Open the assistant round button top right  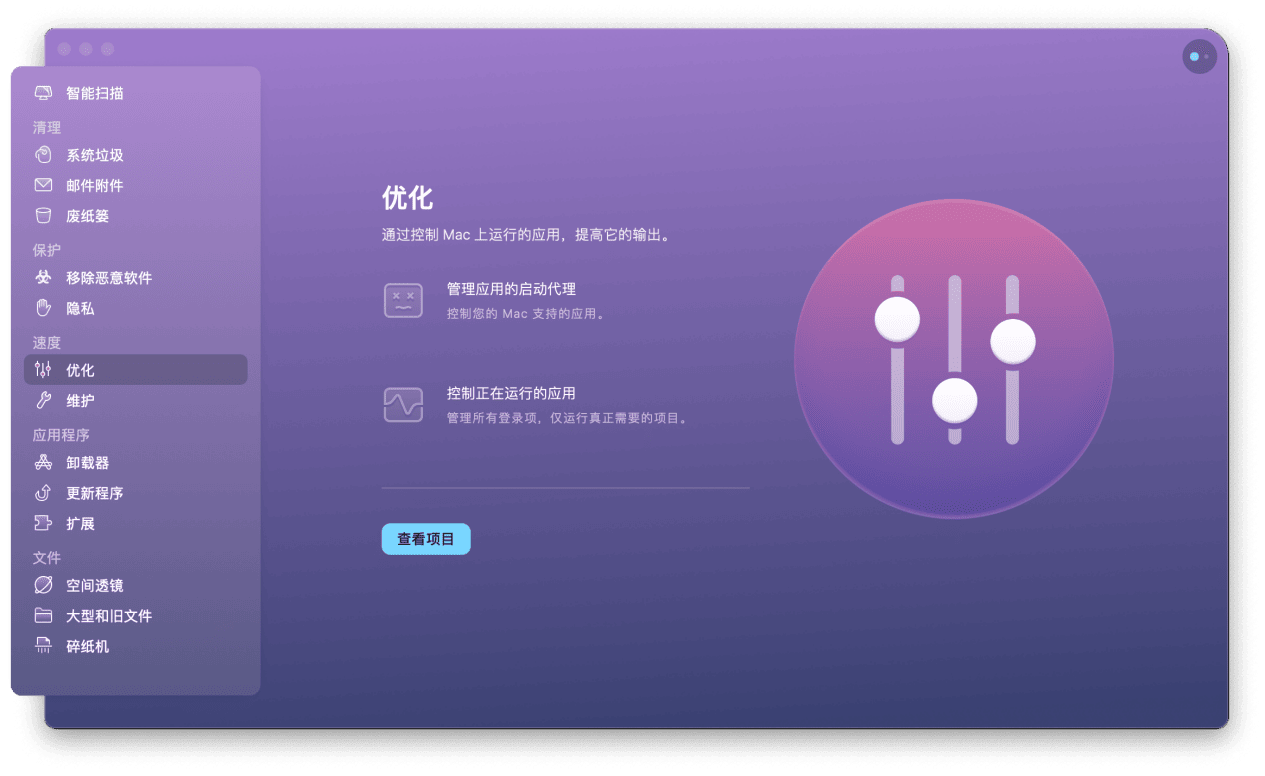click(x=1199, y=57)
